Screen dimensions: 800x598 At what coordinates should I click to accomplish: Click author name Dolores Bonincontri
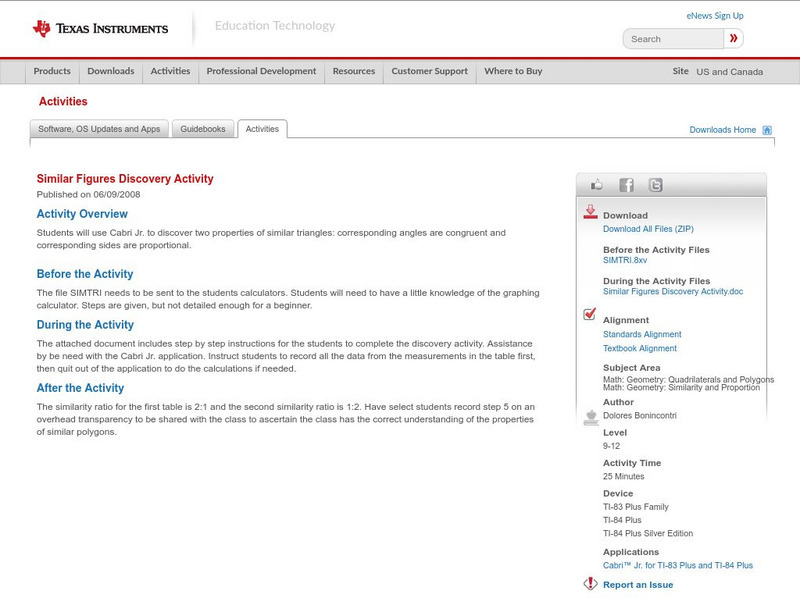[640, 415]
